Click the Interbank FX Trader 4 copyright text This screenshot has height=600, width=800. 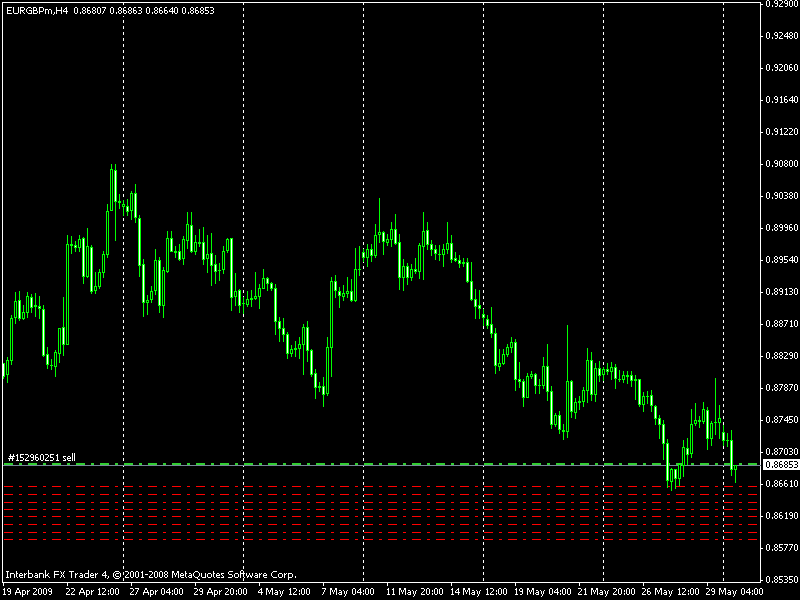pyautogui.click(x=150, y=575)
